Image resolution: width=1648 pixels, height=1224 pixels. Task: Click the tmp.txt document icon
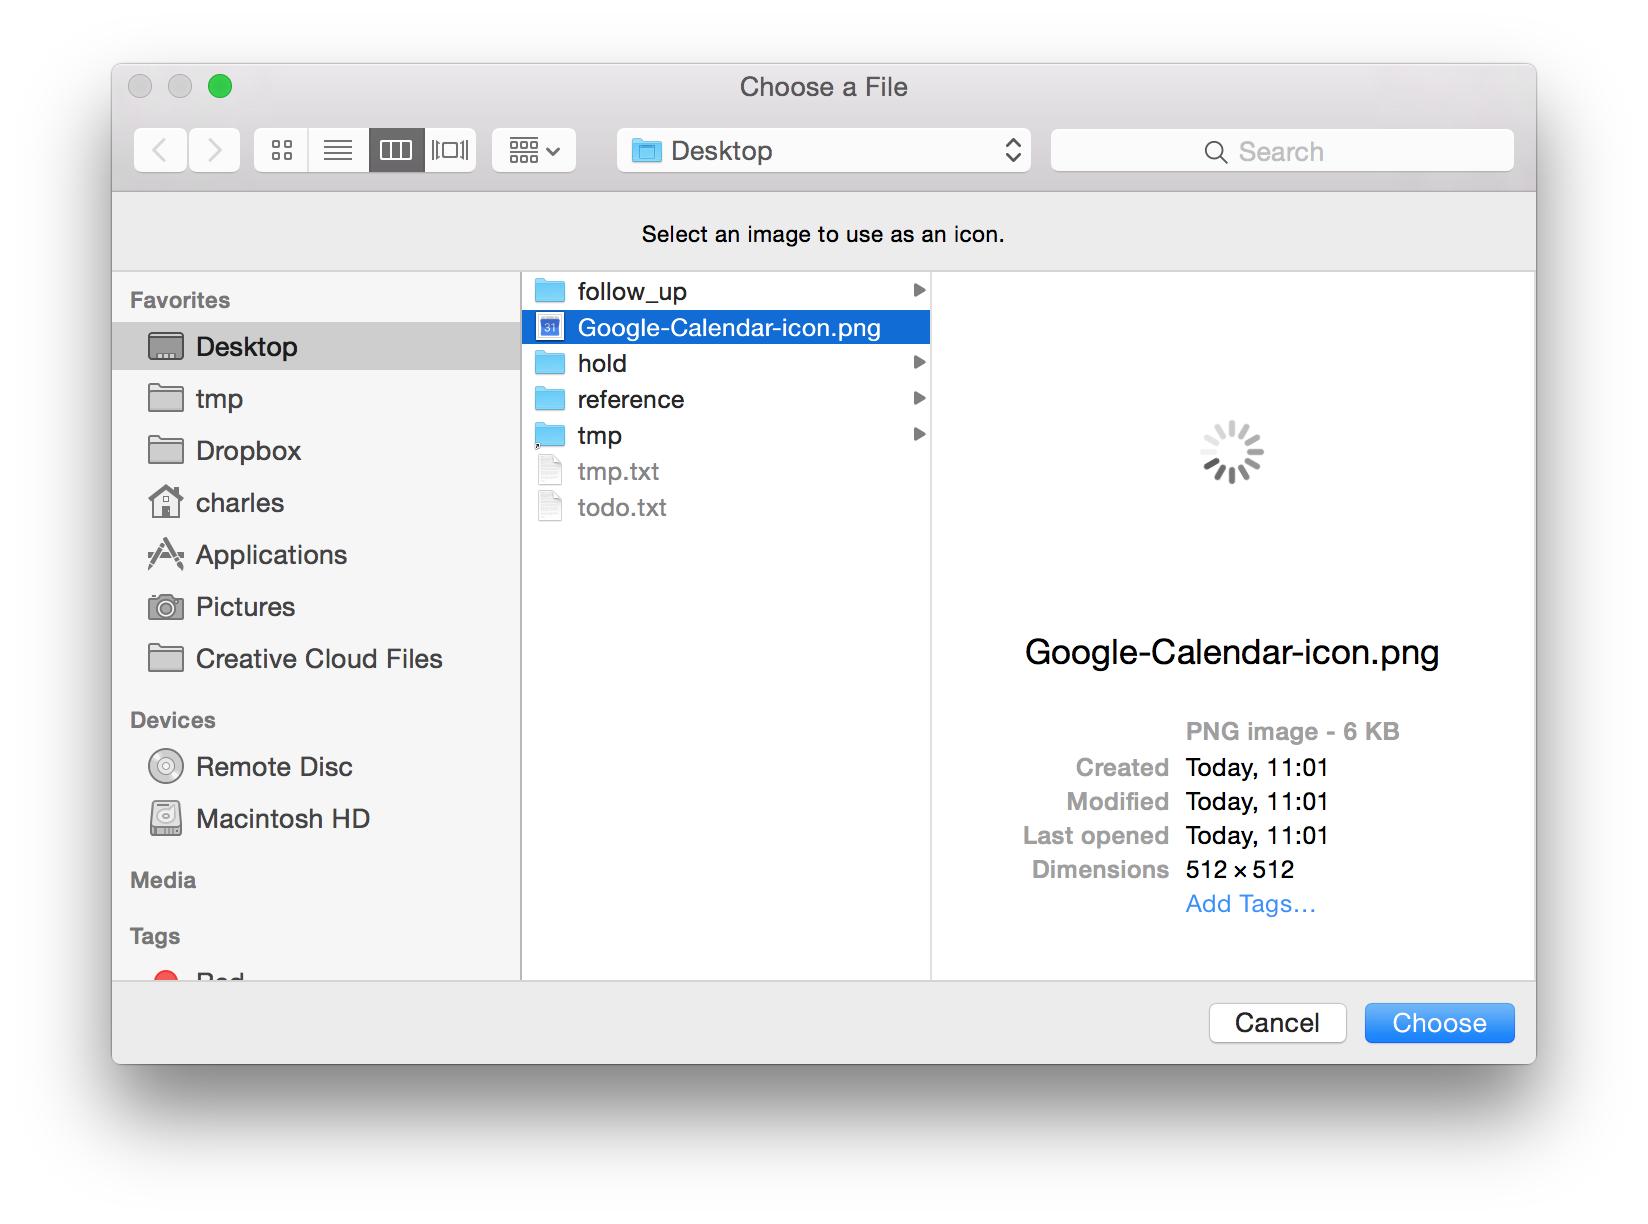550,470
